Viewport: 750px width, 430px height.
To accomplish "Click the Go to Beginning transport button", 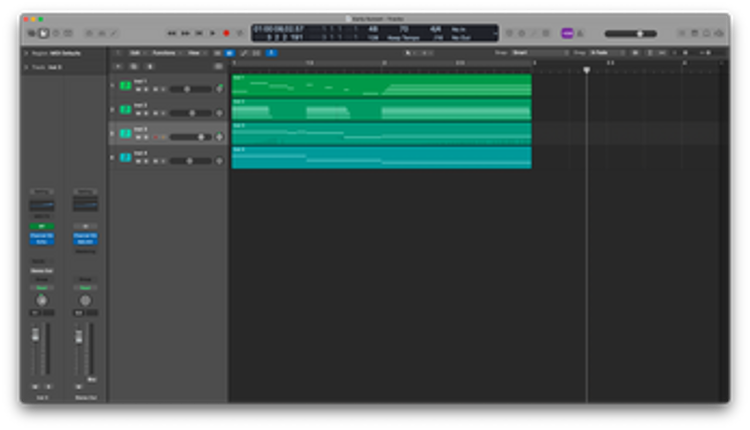I will click(199, 33).
